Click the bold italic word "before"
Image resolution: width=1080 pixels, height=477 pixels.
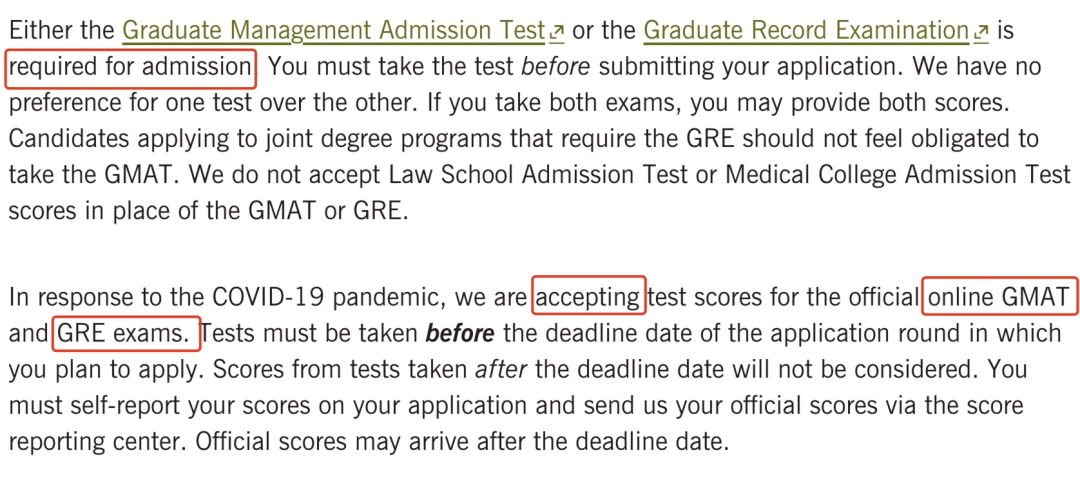pyautogui.click(x=458, y=333)
